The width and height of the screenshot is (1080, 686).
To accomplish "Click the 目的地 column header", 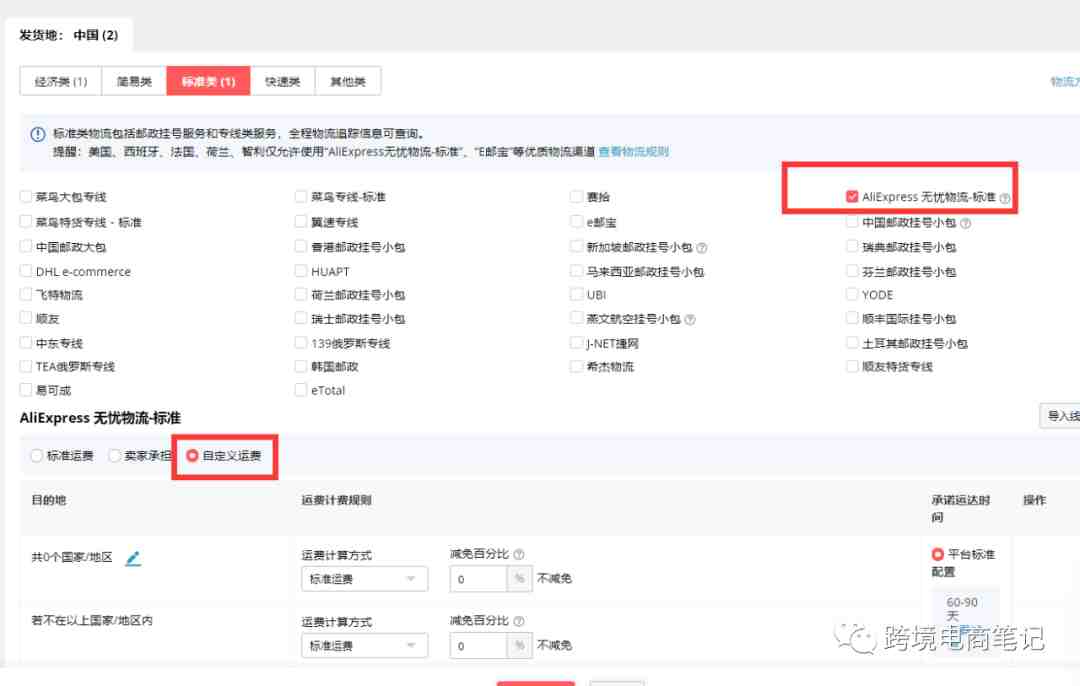I will [x=49, y=500].
